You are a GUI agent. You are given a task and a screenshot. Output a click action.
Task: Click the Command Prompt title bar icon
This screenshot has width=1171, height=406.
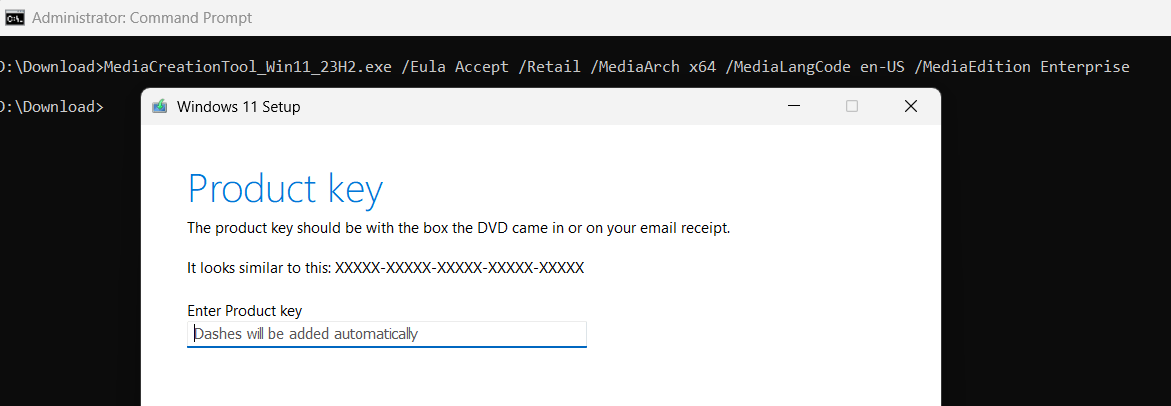pyautogui.click(x=14, y=18)
